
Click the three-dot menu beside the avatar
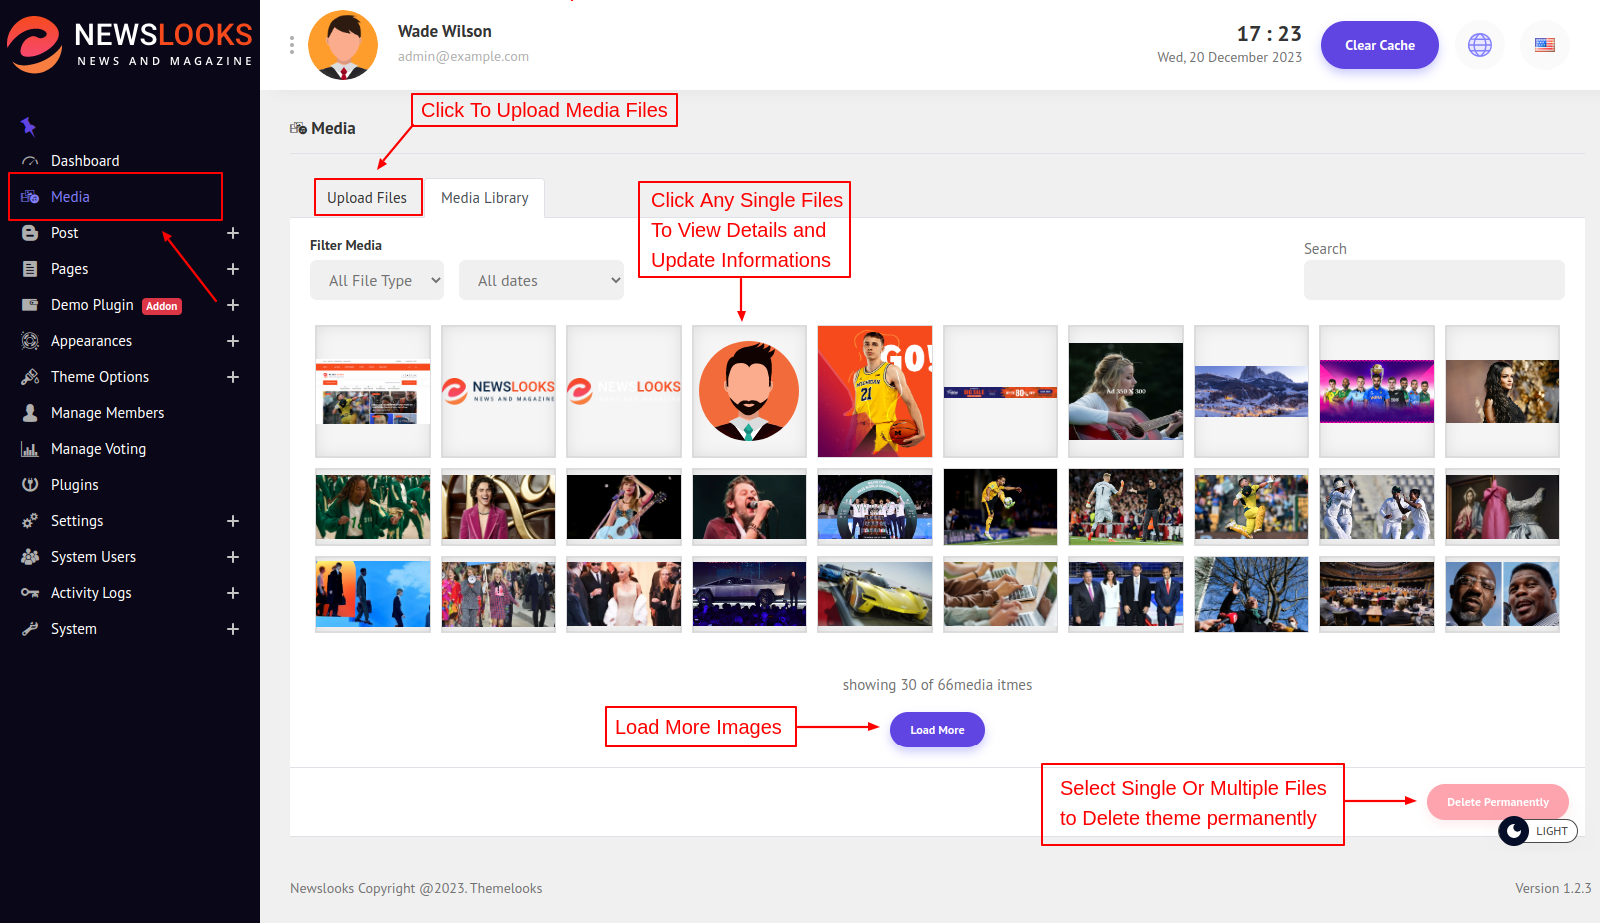[x=291, y=45]
